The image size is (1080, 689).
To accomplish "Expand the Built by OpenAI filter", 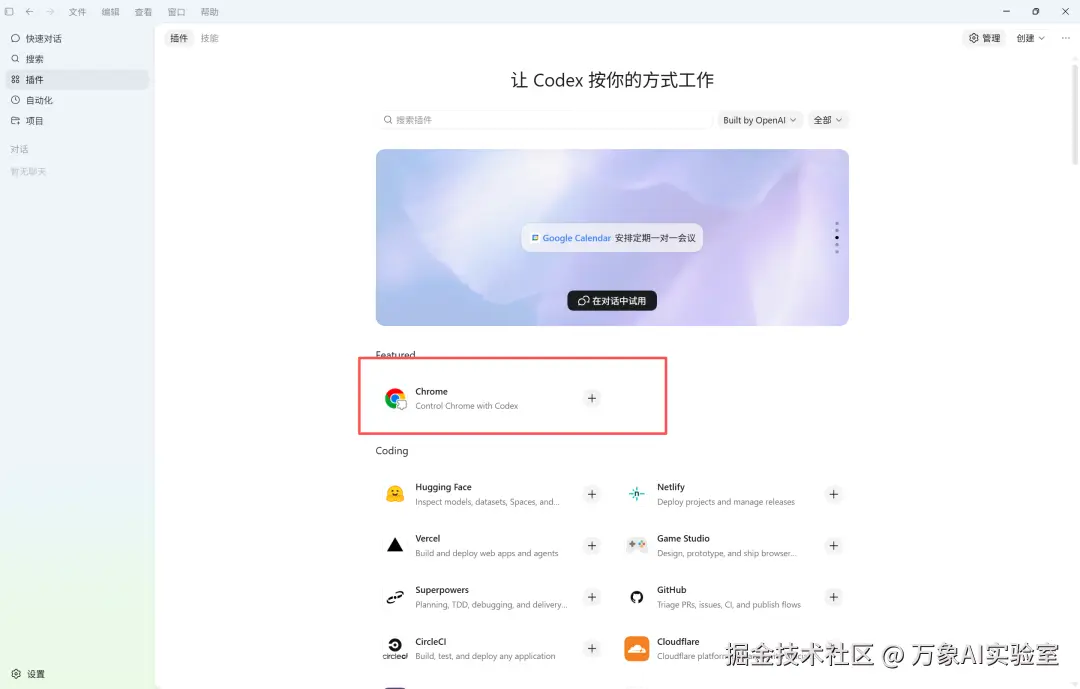I will (x=760, y=120).
